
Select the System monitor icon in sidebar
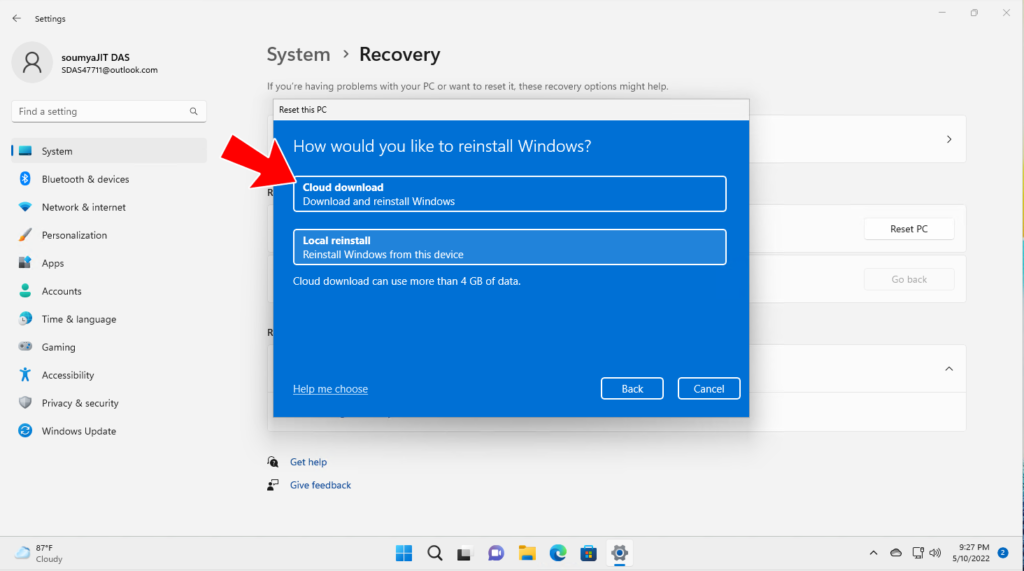25,151
